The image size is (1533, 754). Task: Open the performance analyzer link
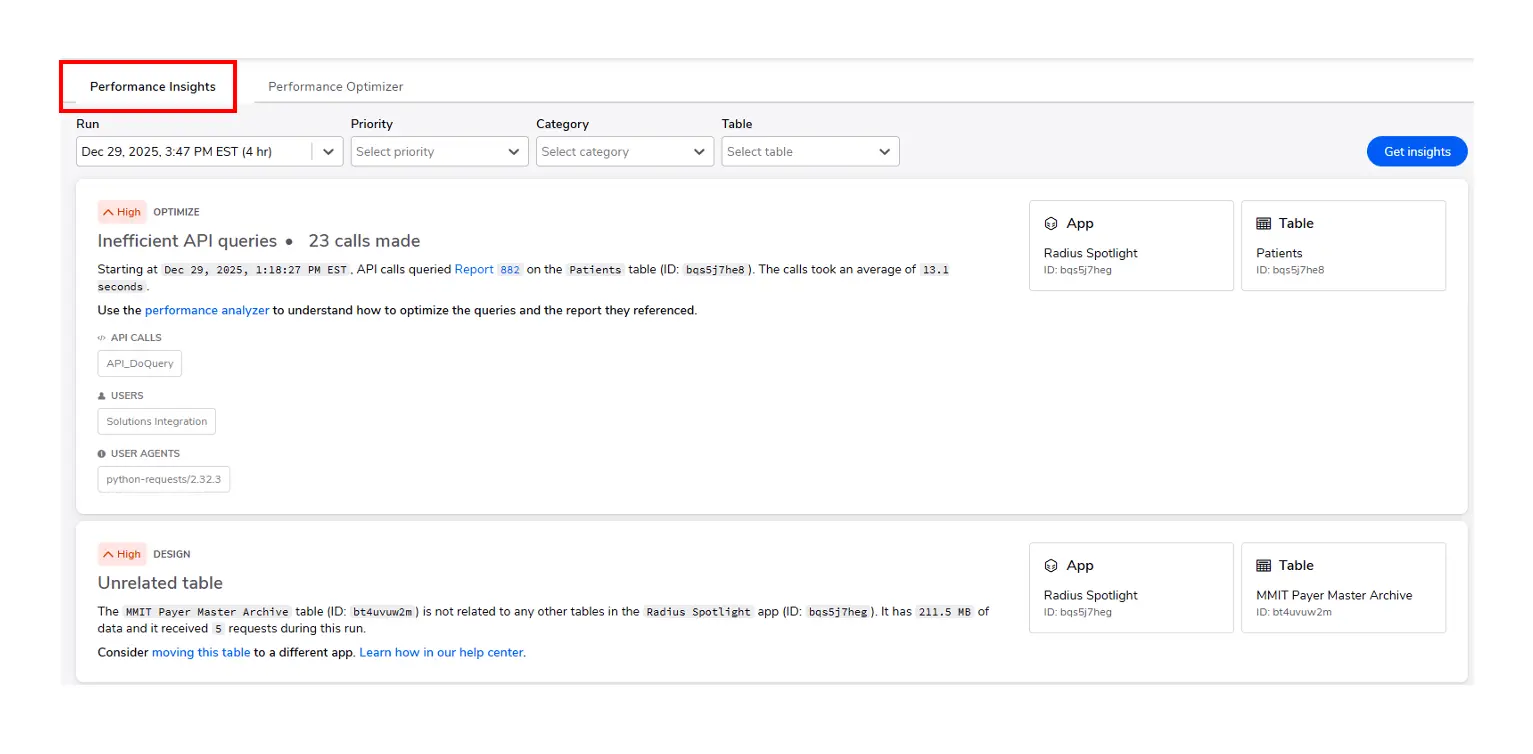[x=206, y=310]
